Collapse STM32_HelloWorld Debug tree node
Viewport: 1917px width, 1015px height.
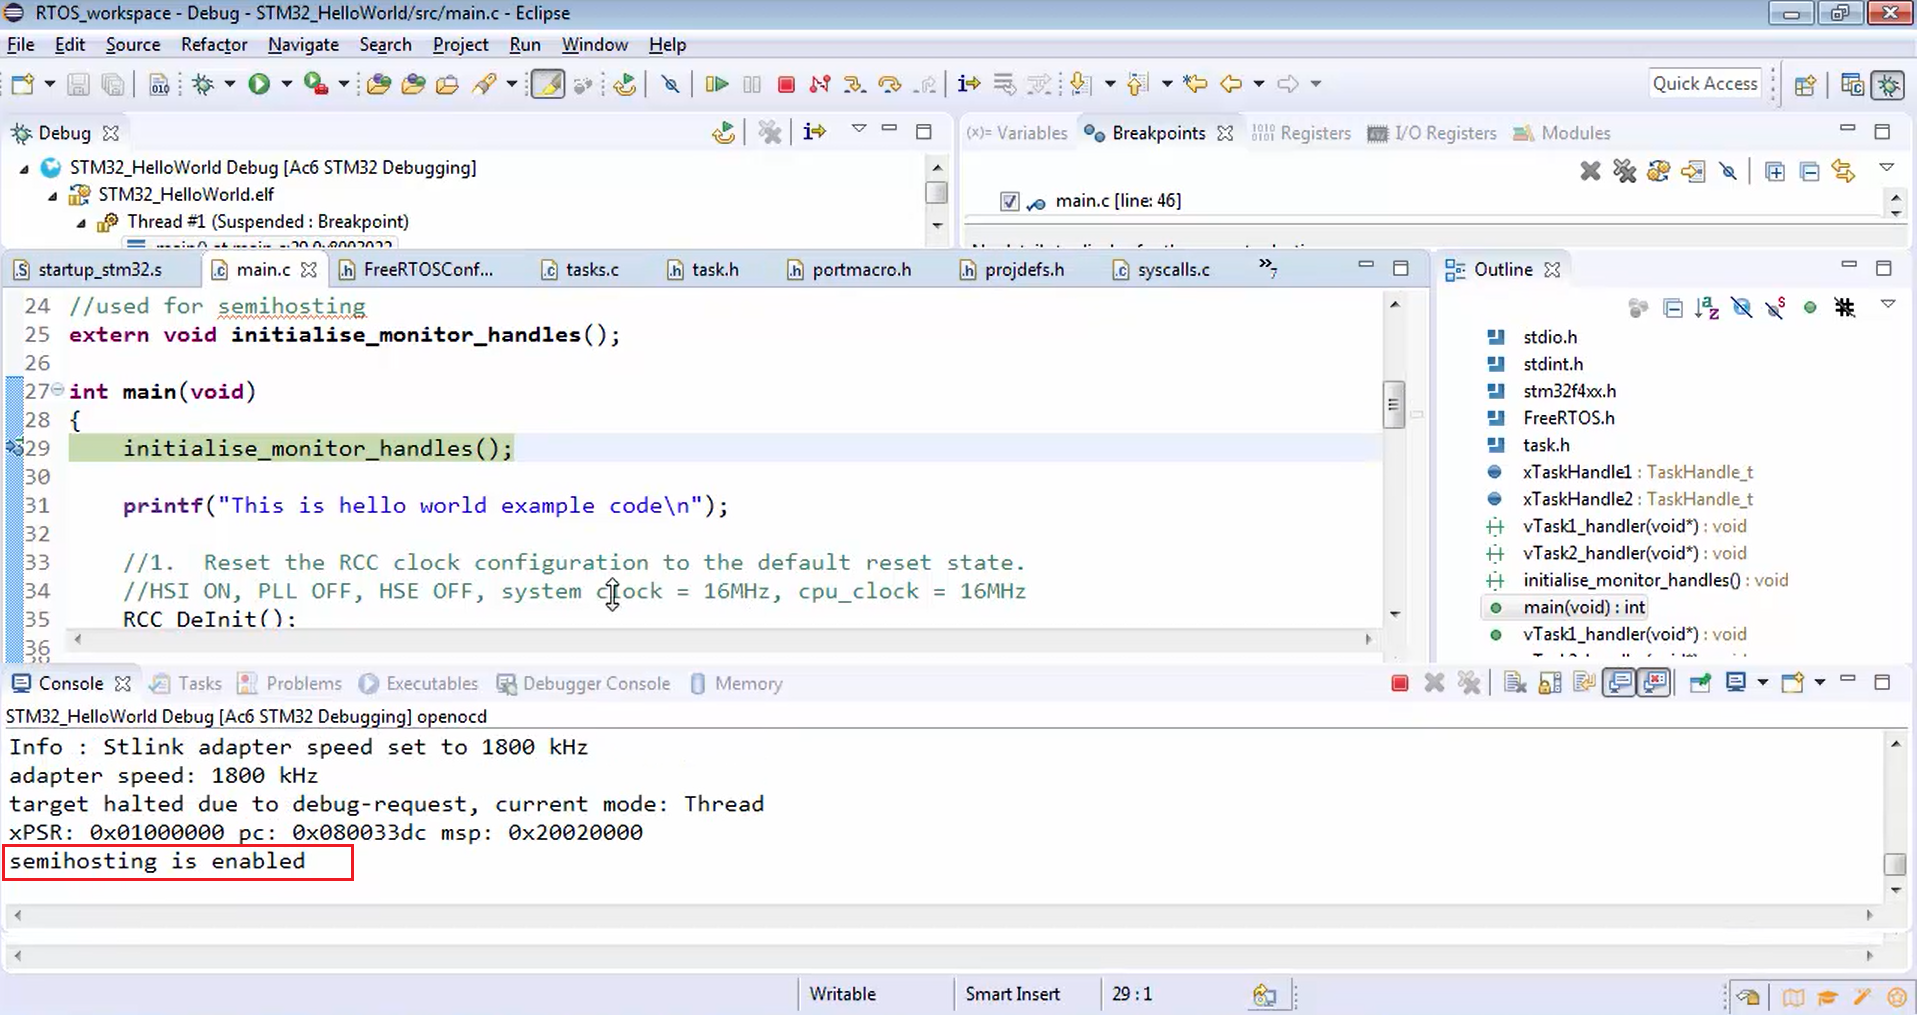(24, 169)
